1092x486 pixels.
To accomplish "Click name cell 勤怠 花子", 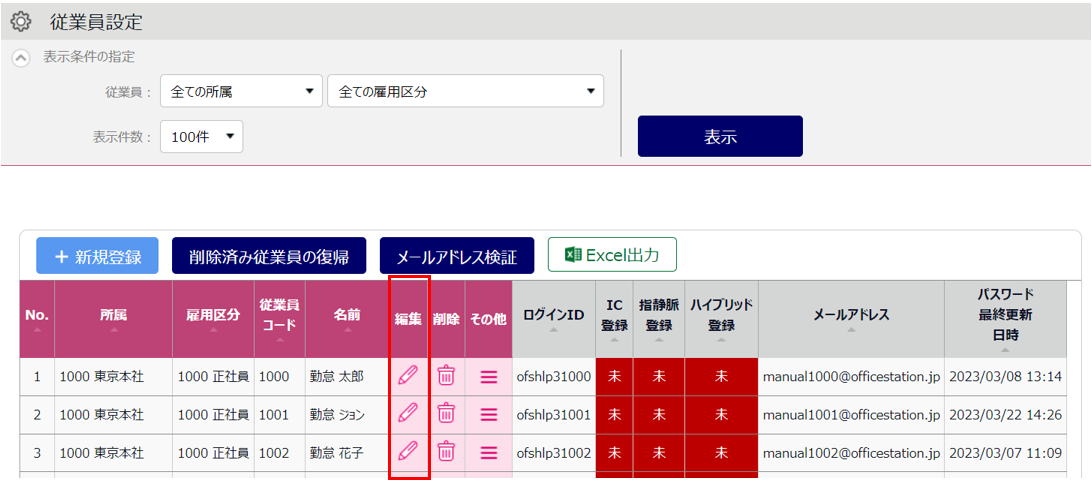I will [346, 452].
